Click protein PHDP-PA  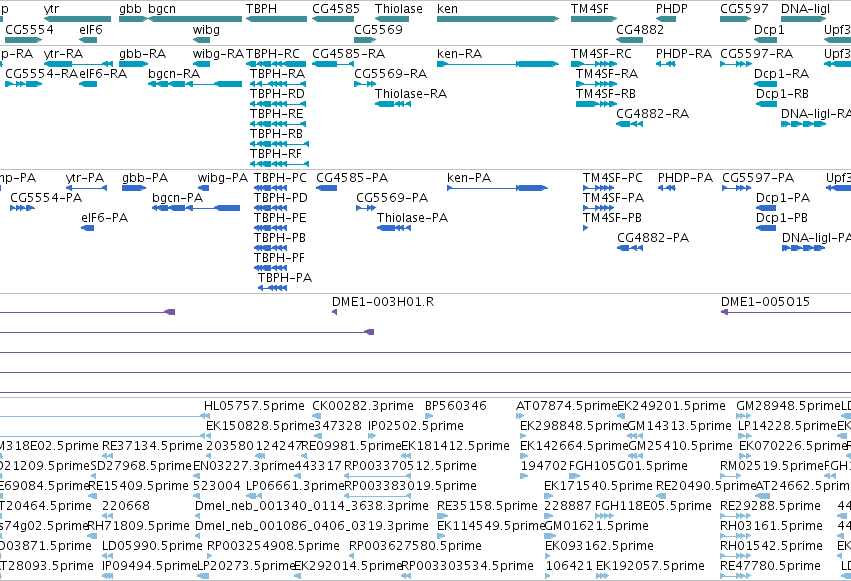(685, 178)
